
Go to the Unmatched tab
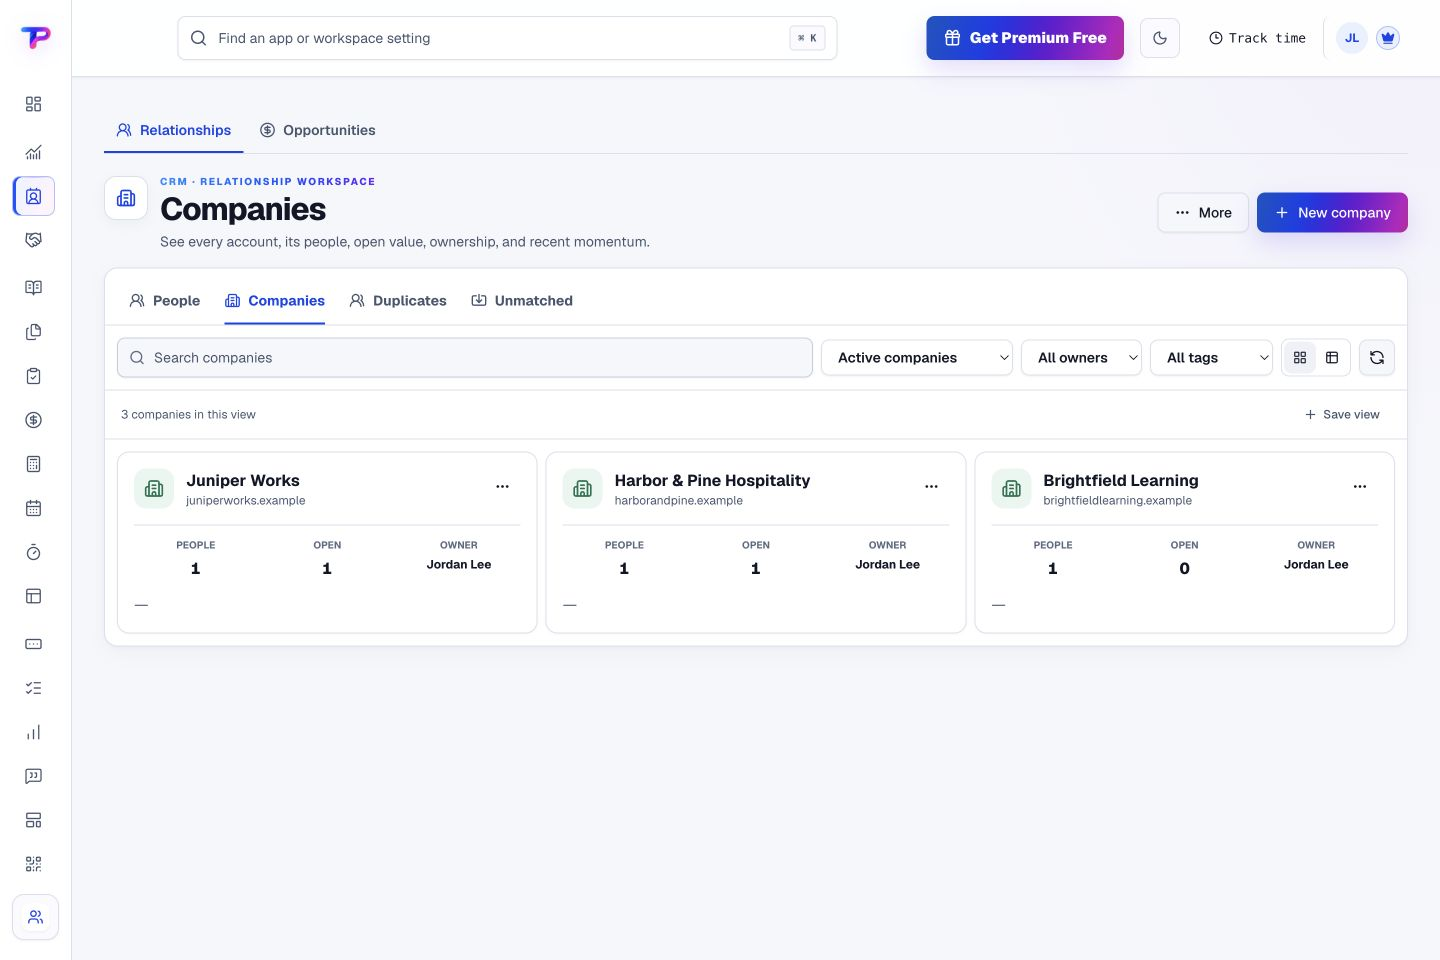[522, 301]
